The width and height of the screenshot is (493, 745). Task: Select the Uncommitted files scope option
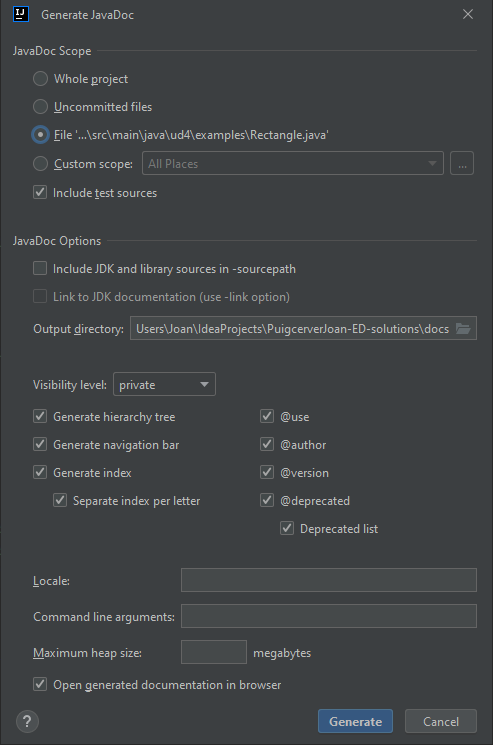click(x=40, y=107)
